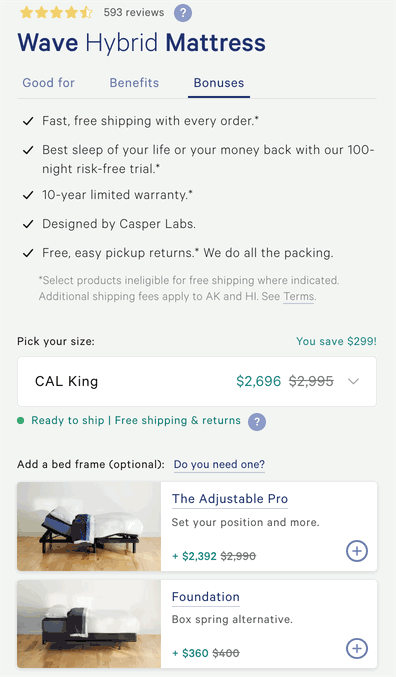The image size is (396, 677).
Task: Expand the size chevron arrow
Action: tap(353, 381)
